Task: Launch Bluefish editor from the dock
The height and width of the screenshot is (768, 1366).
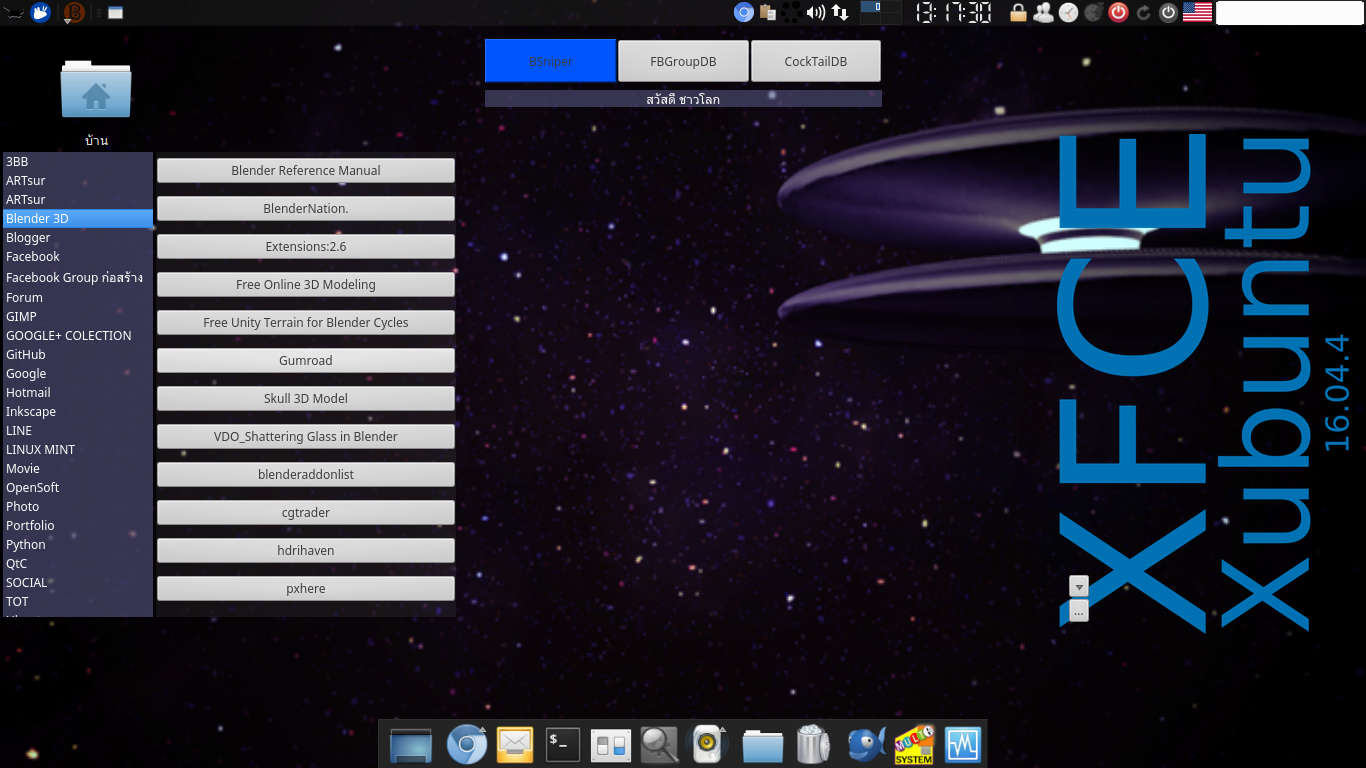Action: pos(866,744)
